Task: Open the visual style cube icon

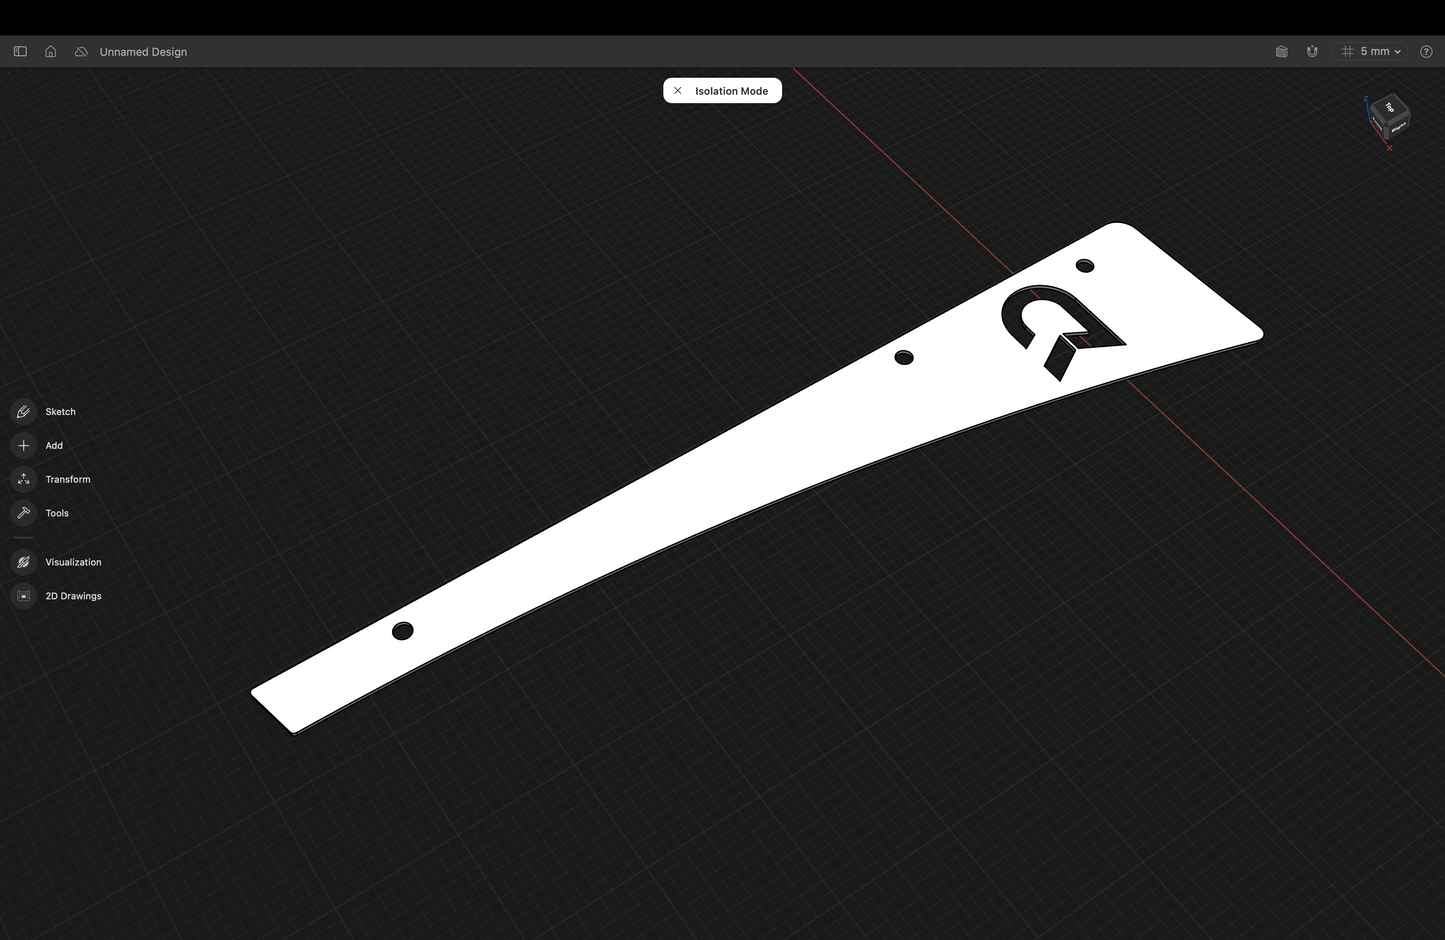Action: point(1281,51)
